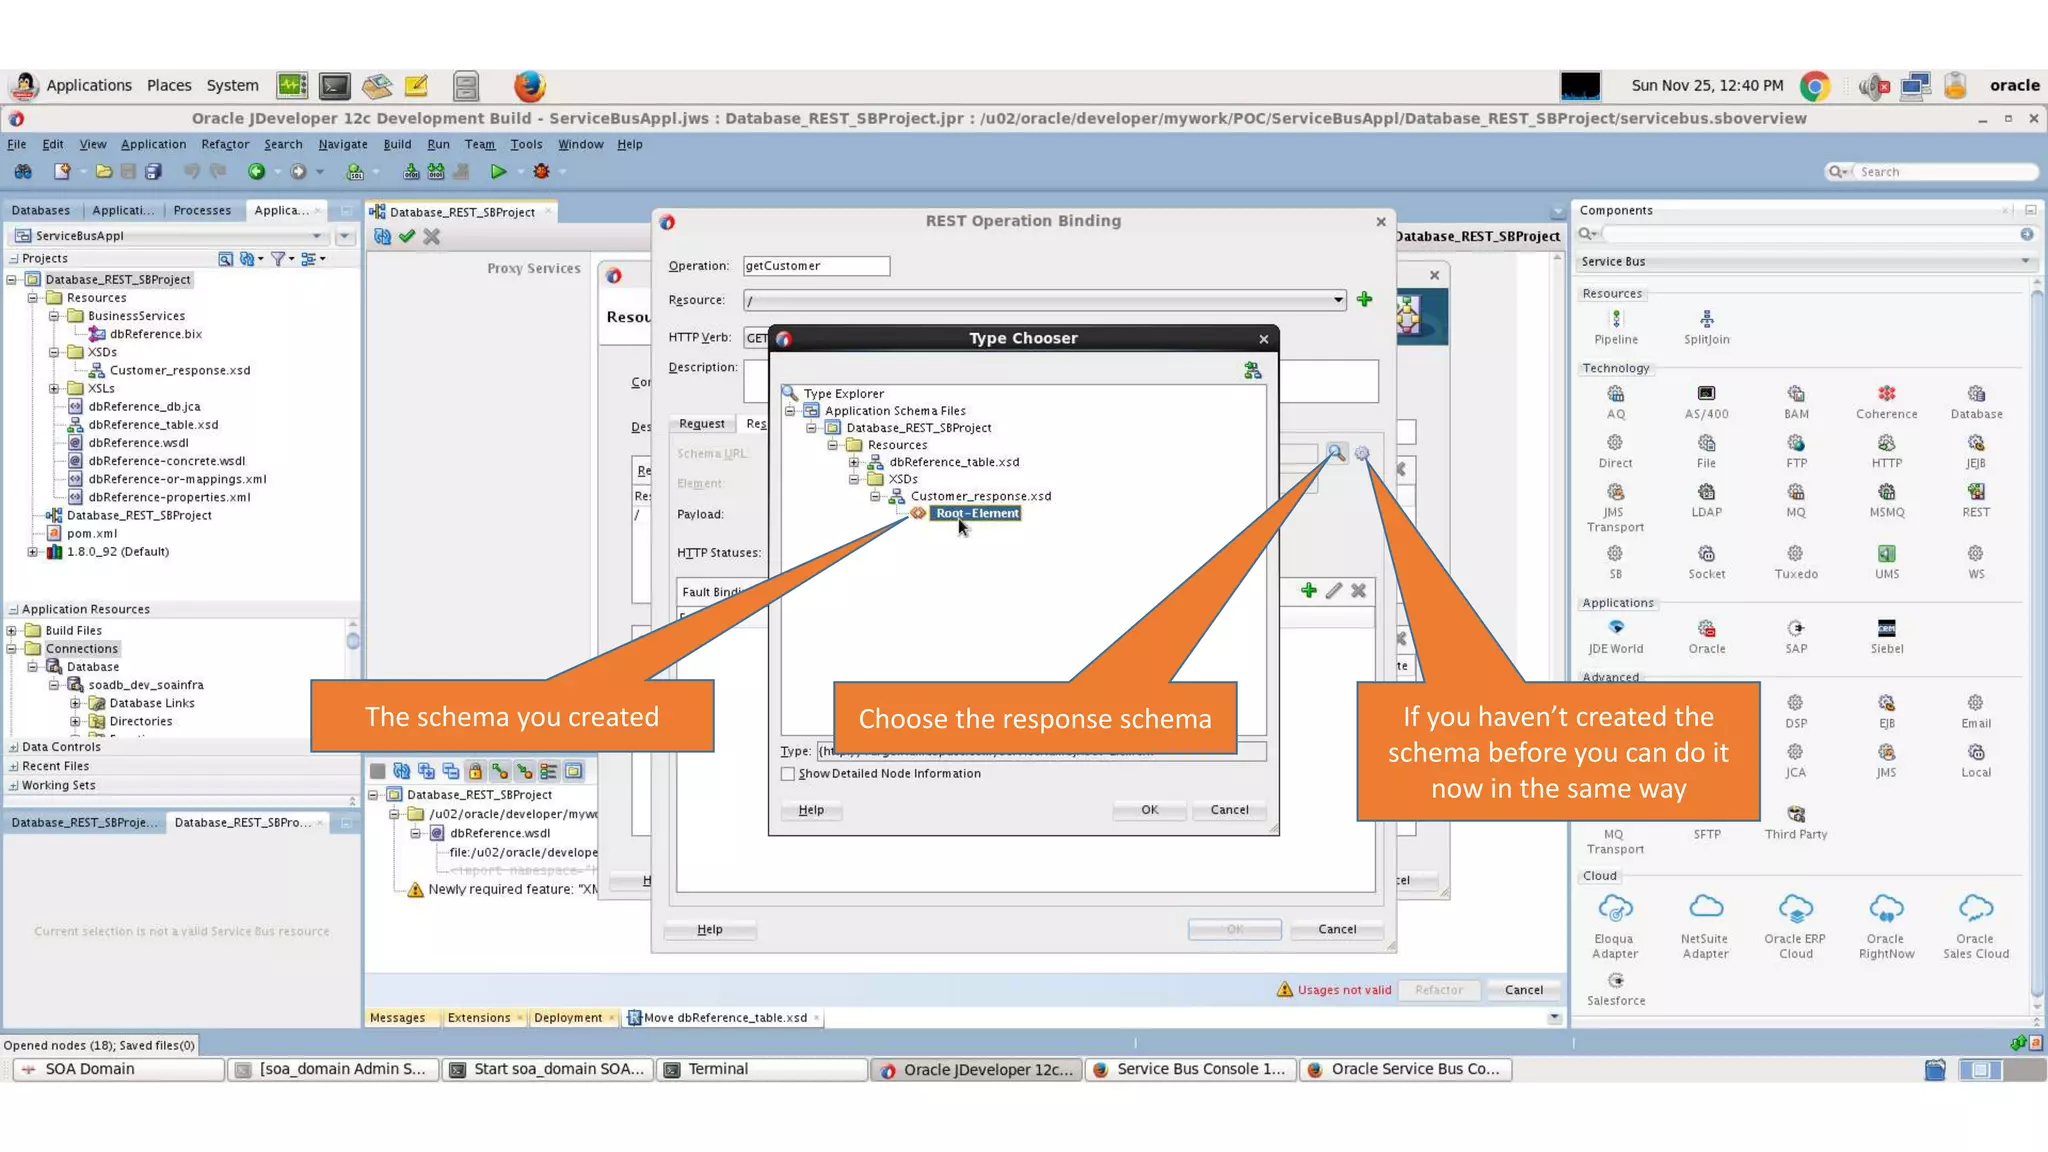Click the Database adapter icon in Components
The image size is (2048, 1152).
(1975, 394)
